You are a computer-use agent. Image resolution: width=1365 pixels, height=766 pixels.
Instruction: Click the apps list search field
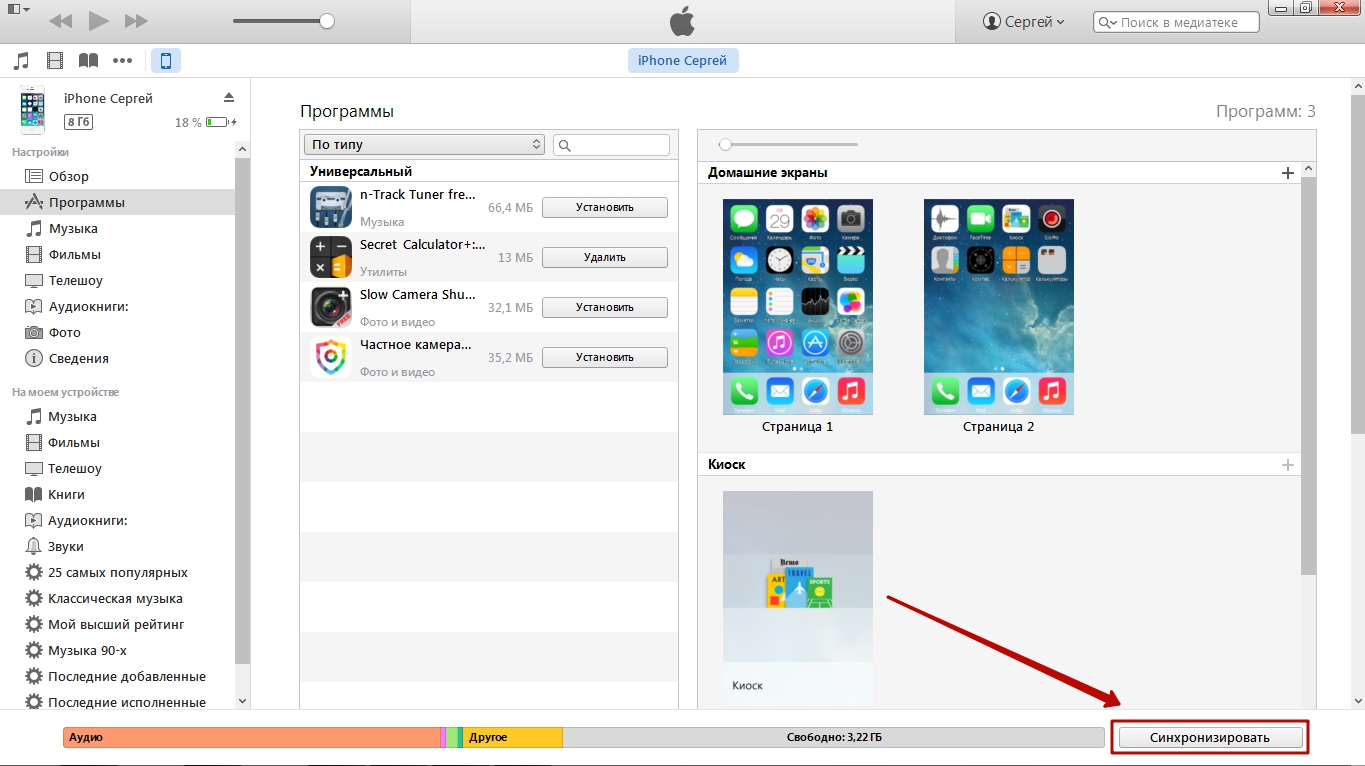point(611,145)
